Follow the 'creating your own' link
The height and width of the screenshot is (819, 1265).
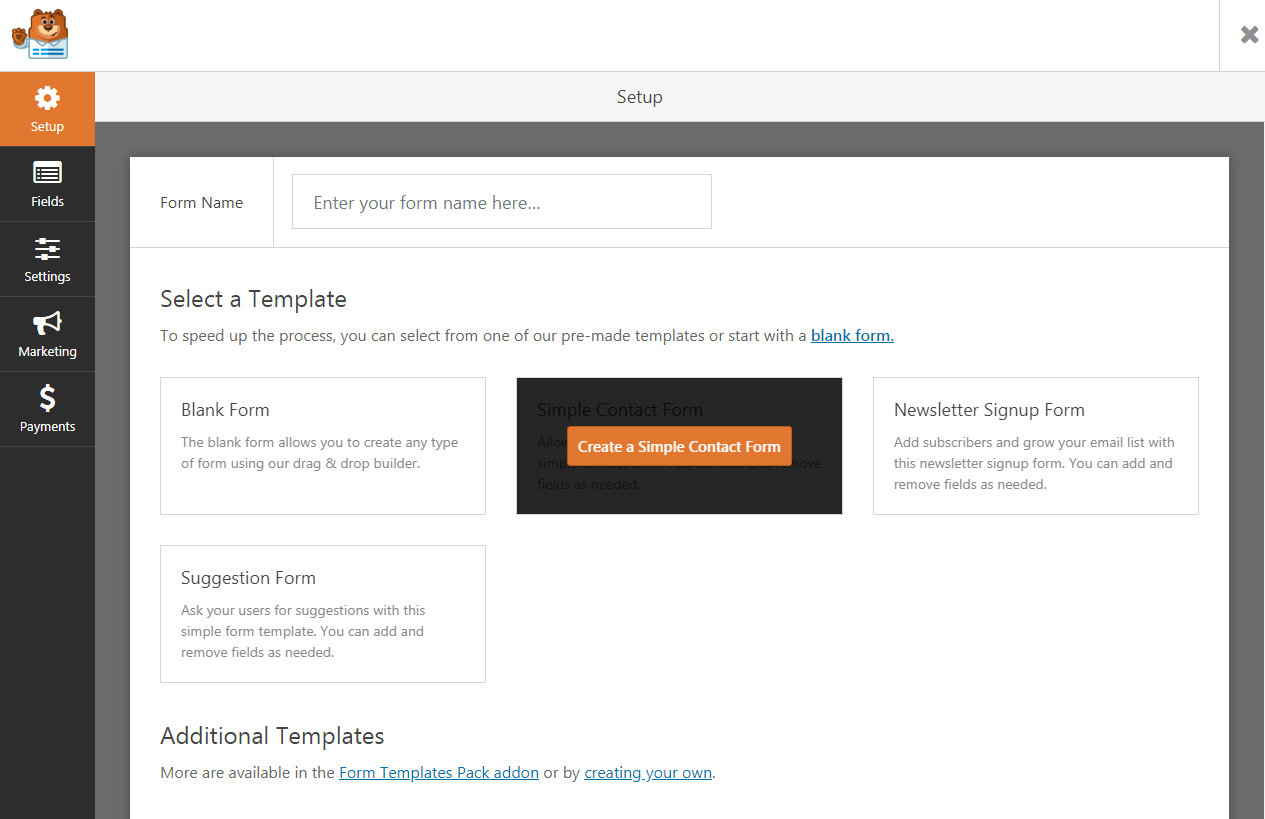pyautogui.click(x=648, y=773)
